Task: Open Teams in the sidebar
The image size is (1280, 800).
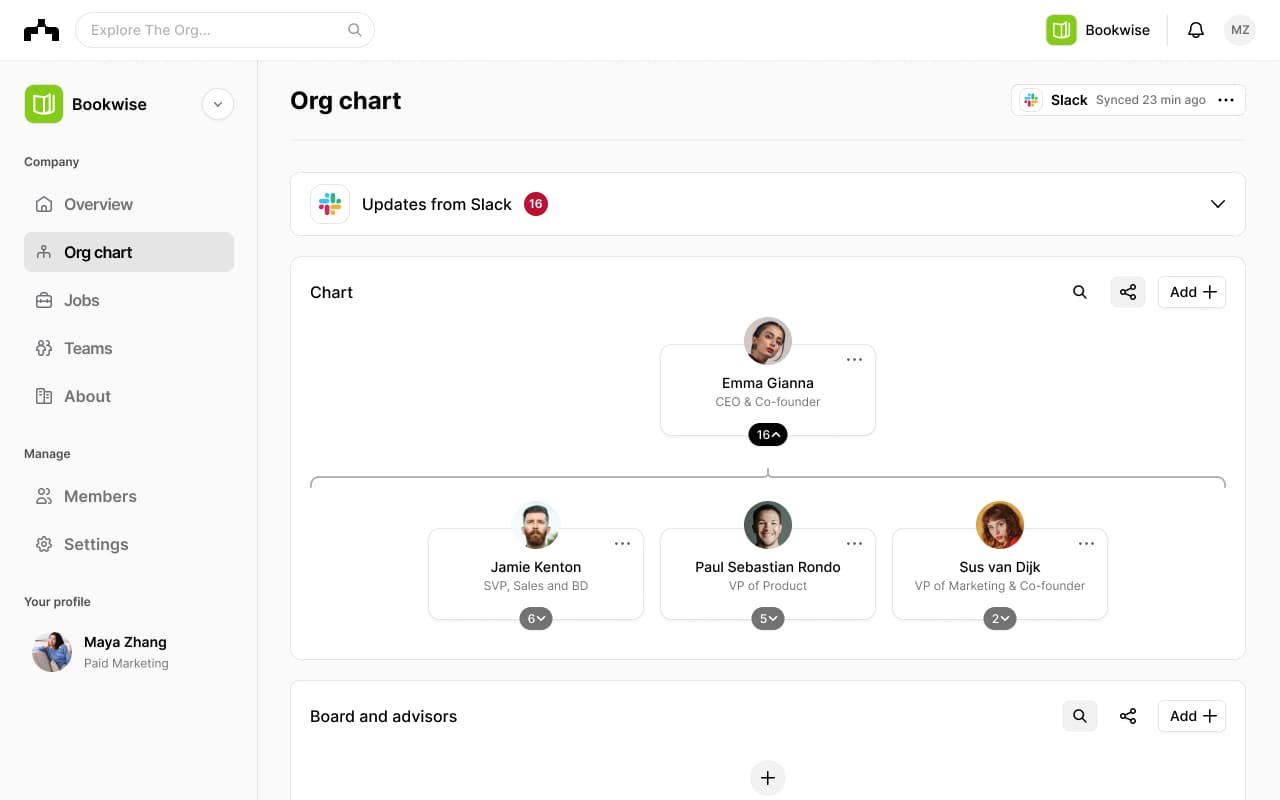Action: (x=88, y=348)
